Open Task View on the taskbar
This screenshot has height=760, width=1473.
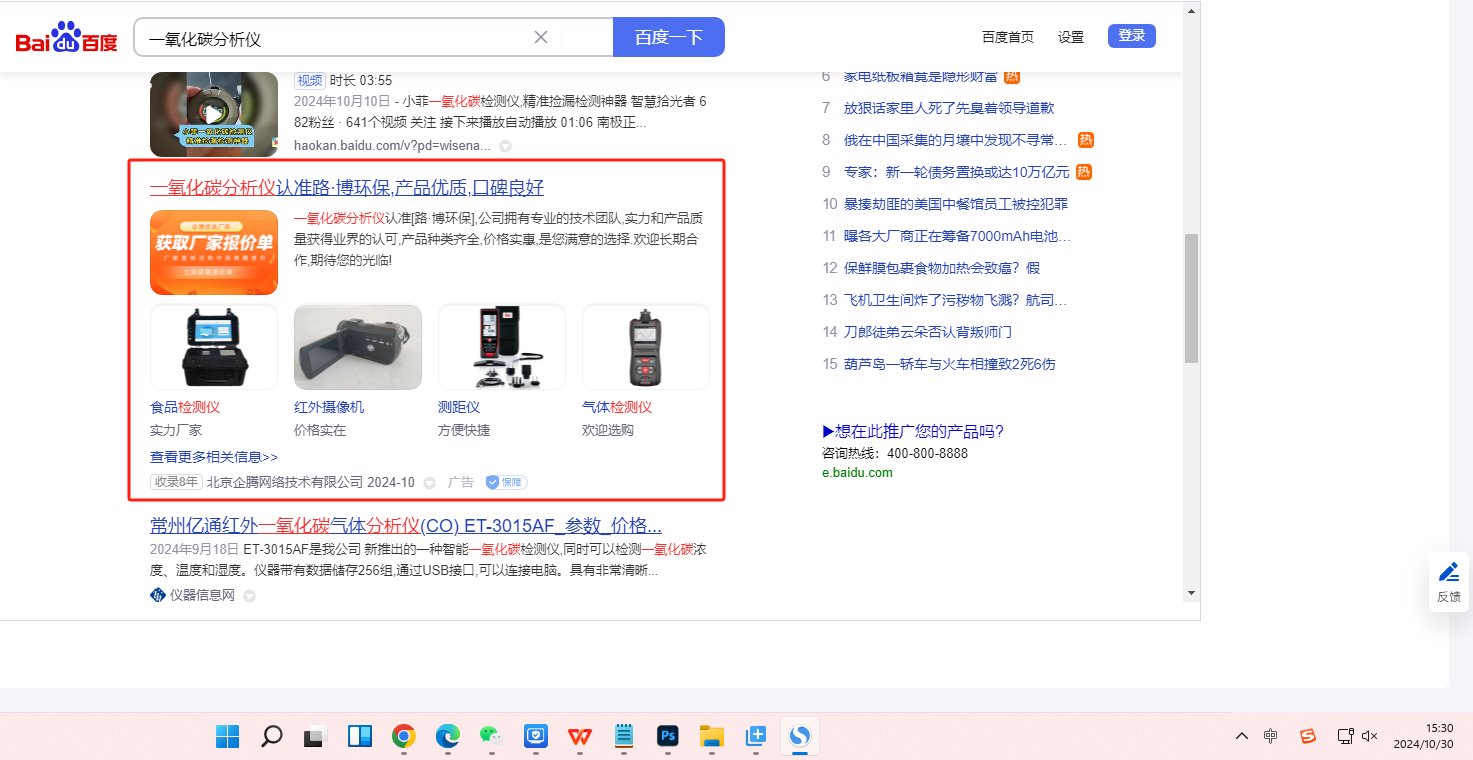point(315,737)
